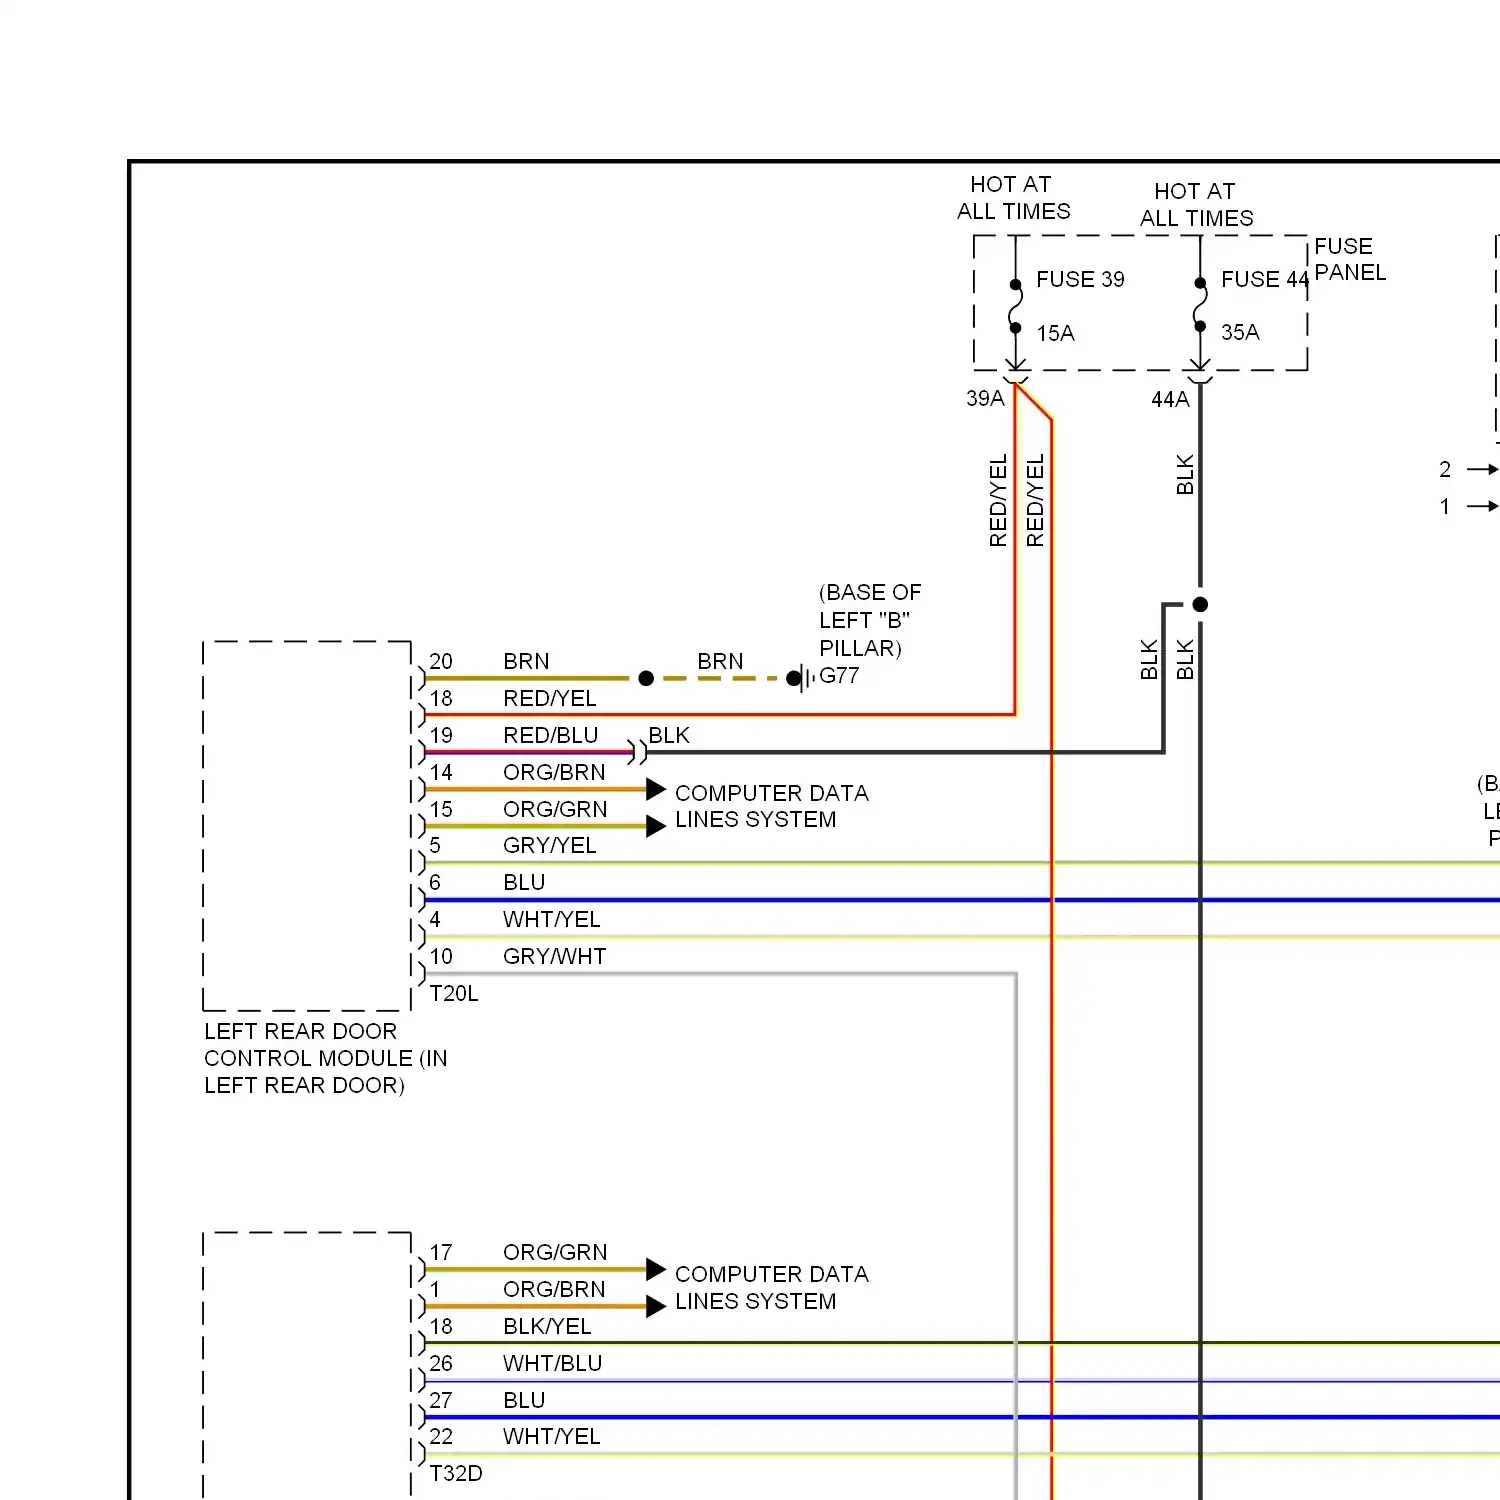Click the FUSE PANEL label
This screenshot has width=1500, height=1500.
click(1350, 259)
